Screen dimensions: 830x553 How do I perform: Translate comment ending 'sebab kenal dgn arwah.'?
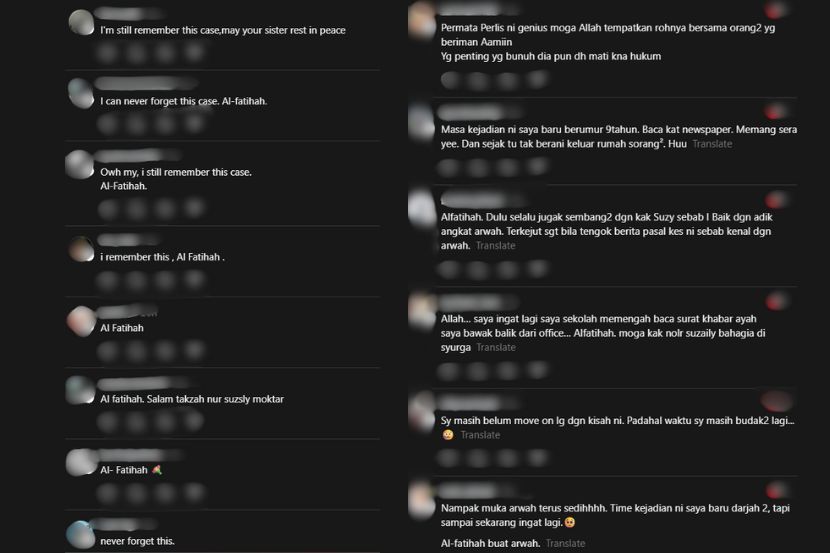pyautogui.click(x=495, y=246)
